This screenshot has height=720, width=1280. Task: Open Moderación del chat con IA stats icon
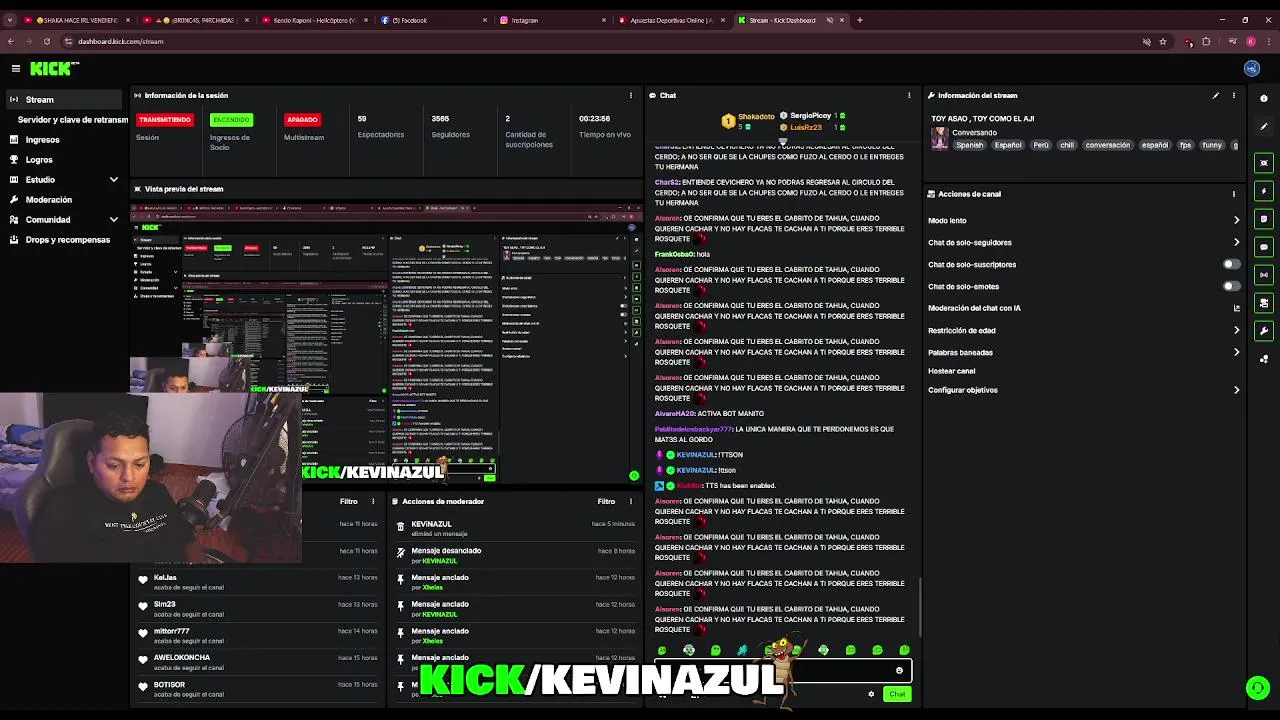pos(1237,309)
